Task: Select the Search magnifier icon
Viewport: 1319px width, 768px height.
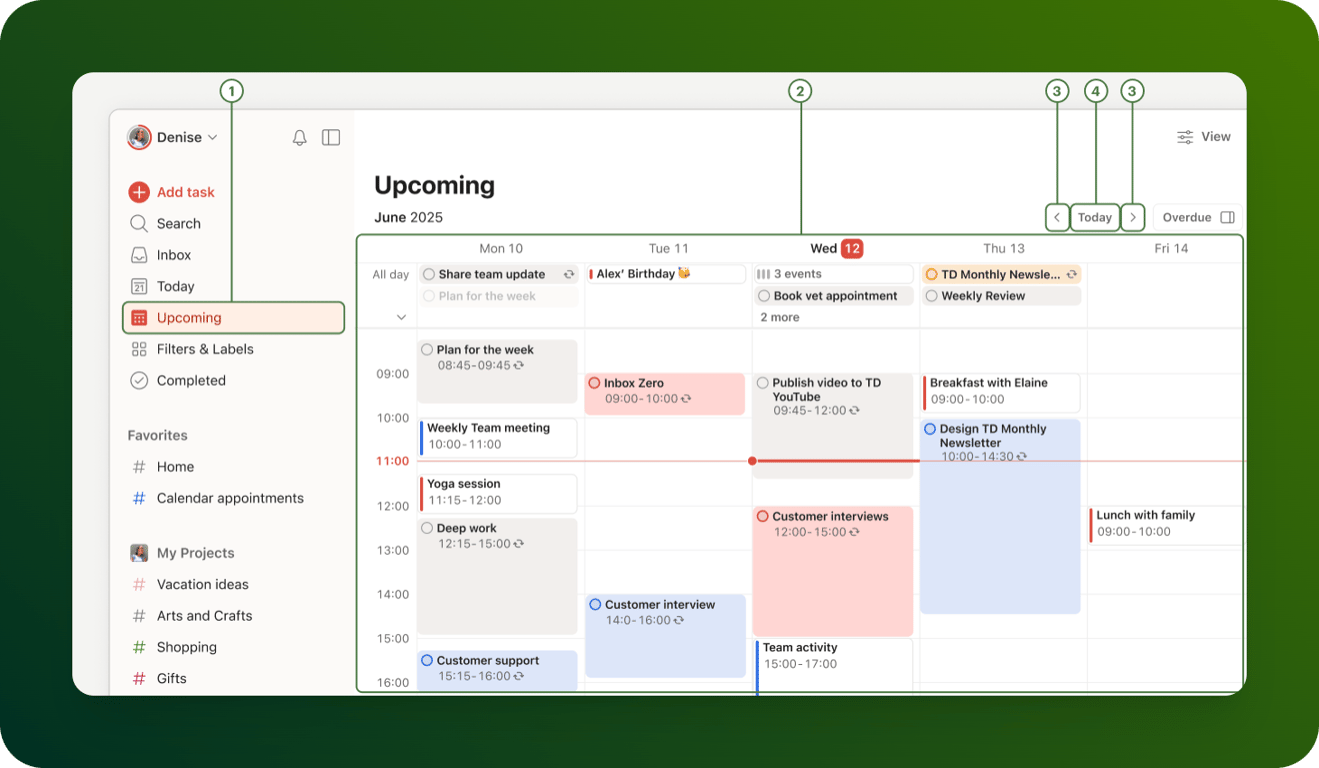Action: (140, 223)
